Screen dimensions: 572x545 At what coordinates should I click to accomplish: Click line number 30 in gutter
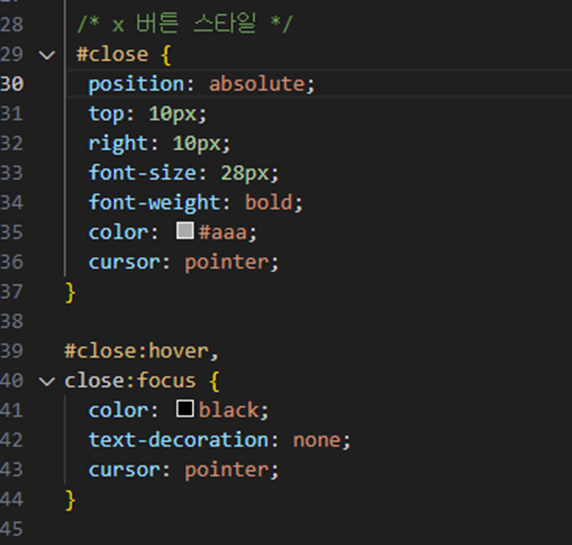point(12,84)
